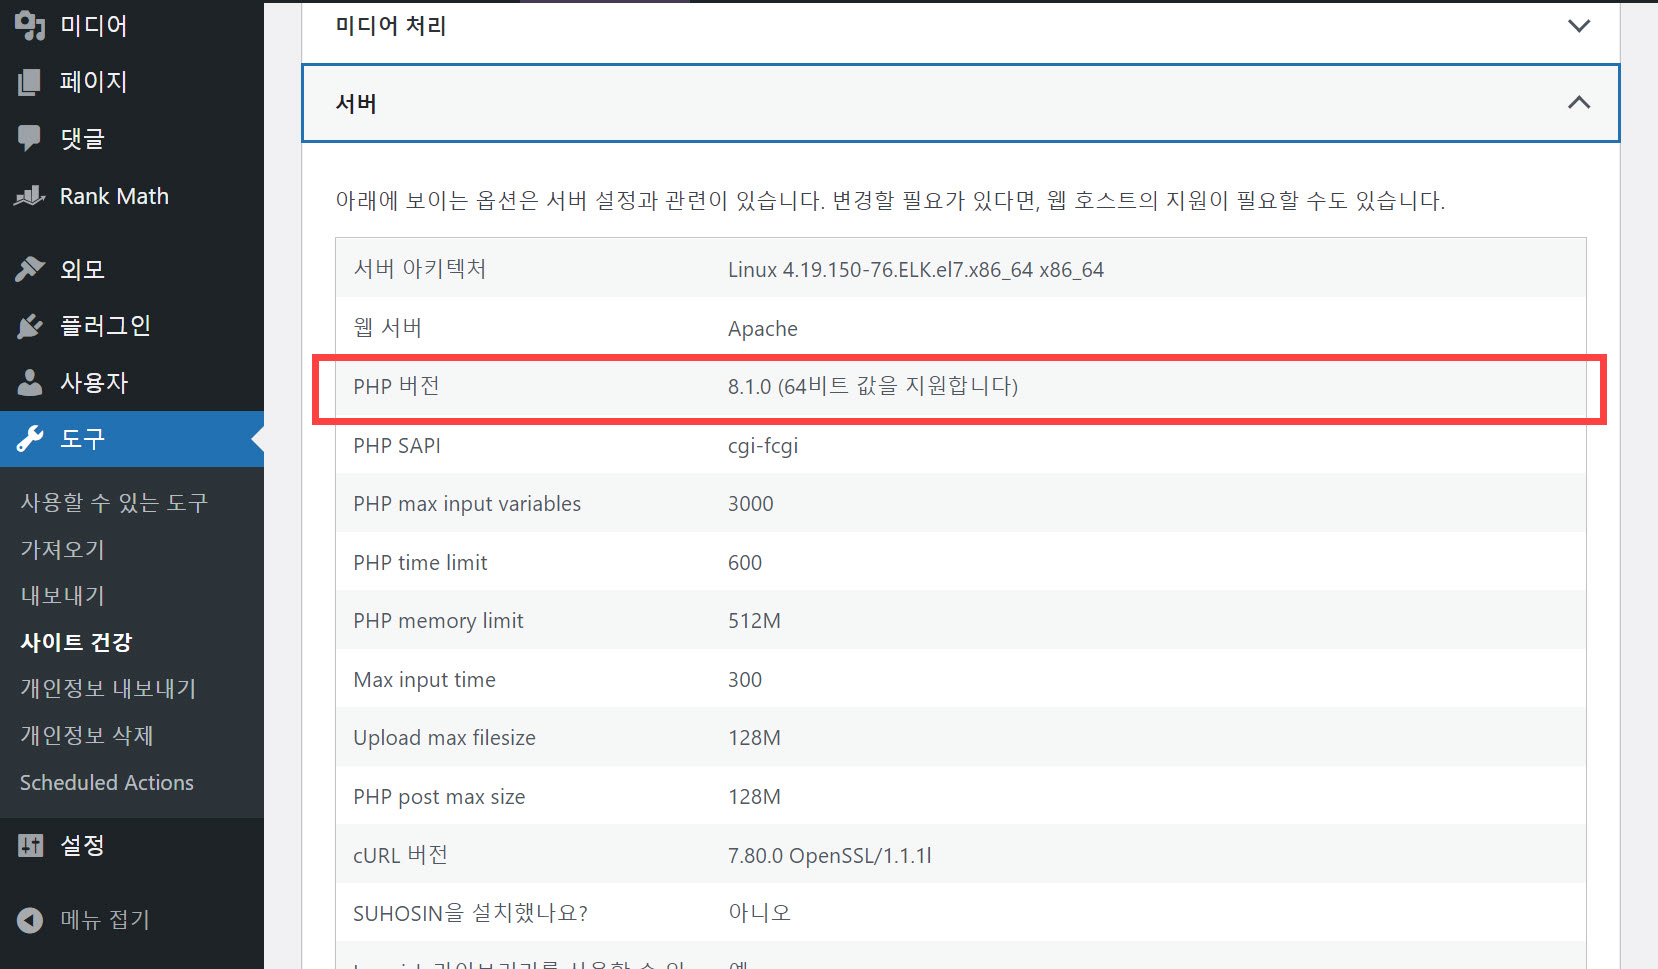Click the 댓글 (Comments) speech bubble icon

(30, 138)
